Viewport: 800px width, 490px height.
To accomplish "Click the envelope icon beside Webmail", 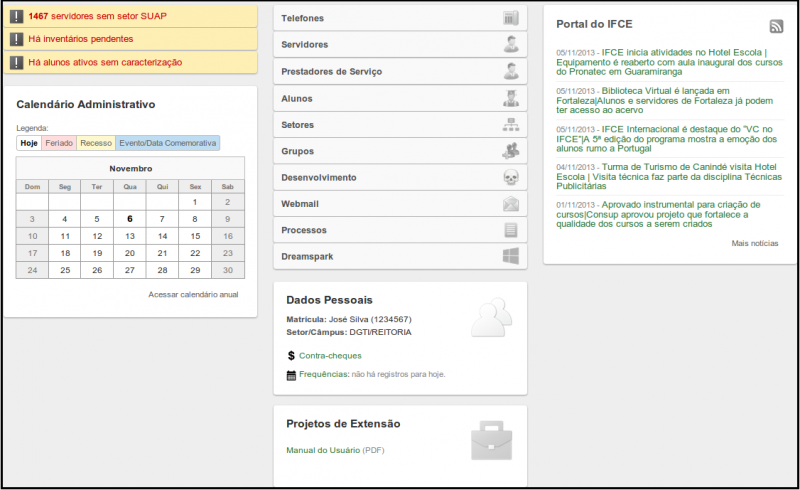I will [x=511, y=204].
